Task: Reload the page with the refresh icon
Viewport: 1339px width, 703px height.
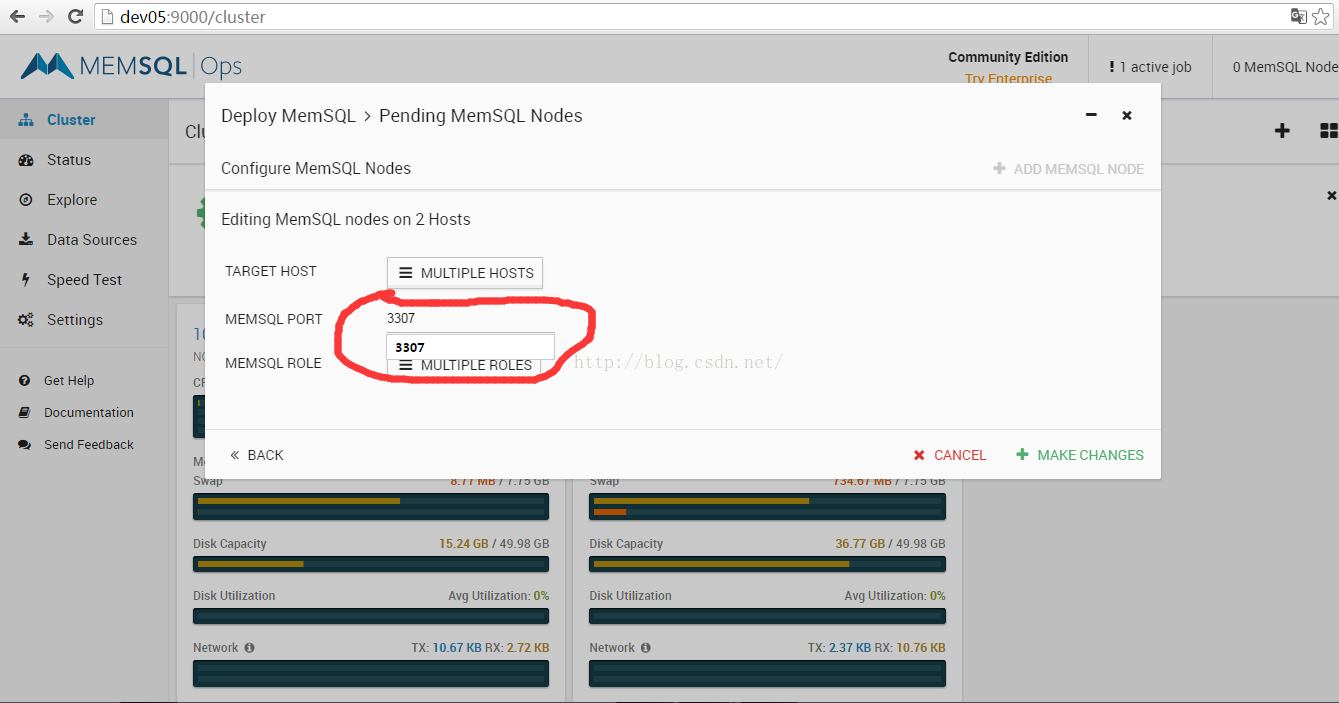Action: point(75,17)
